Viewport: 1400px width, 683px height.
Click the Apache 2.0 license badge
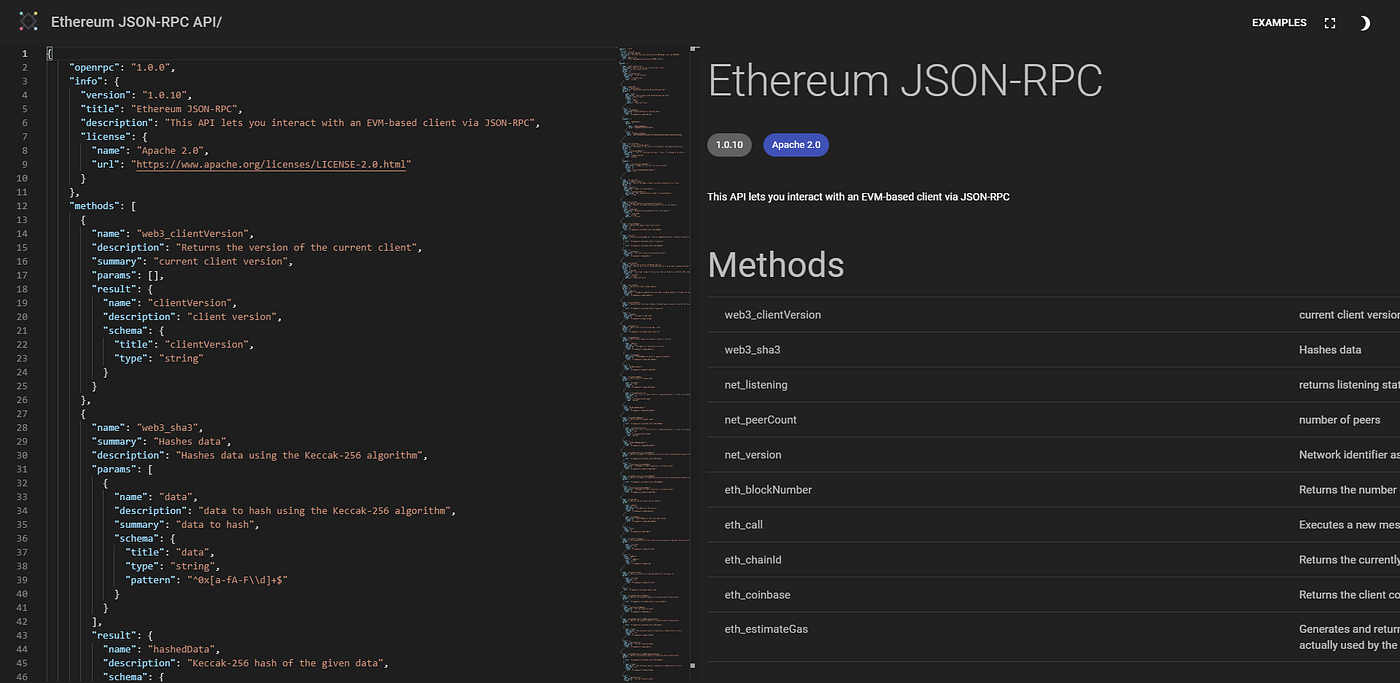pyautogui.click(x=796, y=144)
